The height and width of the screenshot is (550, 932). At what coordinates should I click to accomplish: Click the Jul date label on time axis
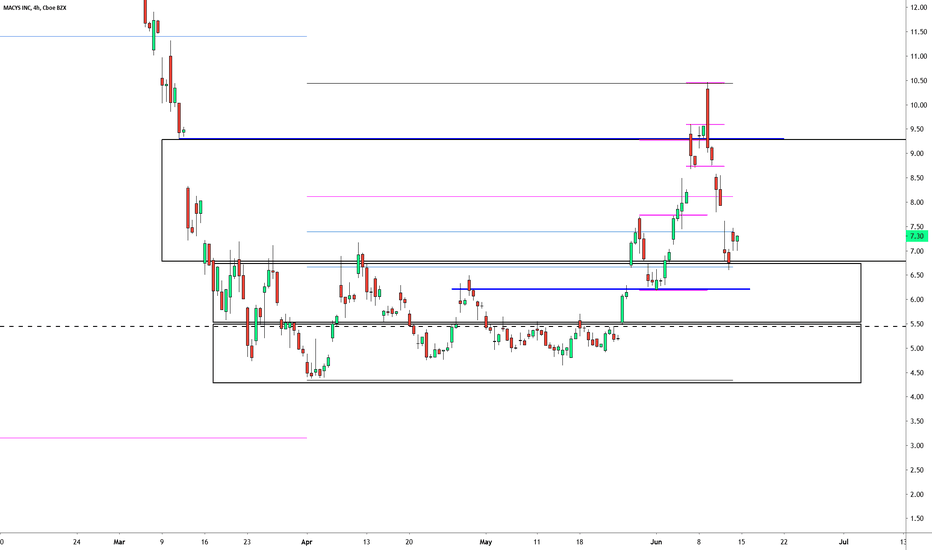click(x=843, y=542)
